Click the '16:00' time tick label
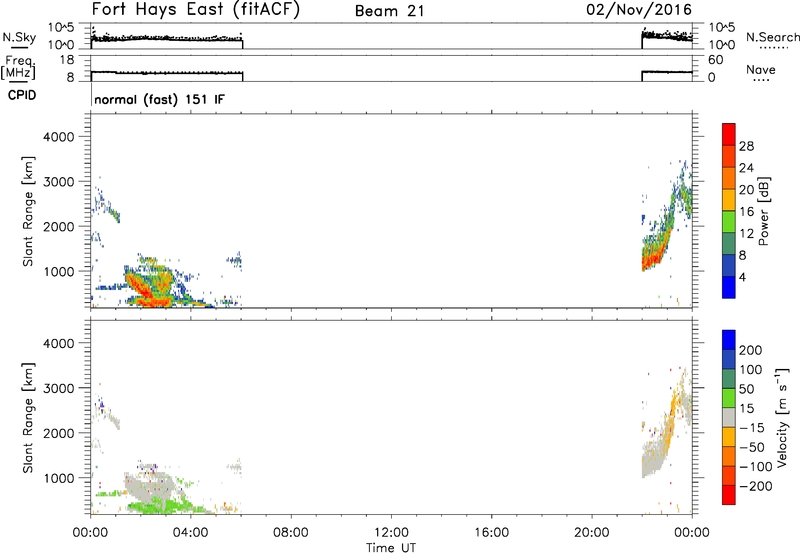This screenshot has height=554, width=800. 491,533
